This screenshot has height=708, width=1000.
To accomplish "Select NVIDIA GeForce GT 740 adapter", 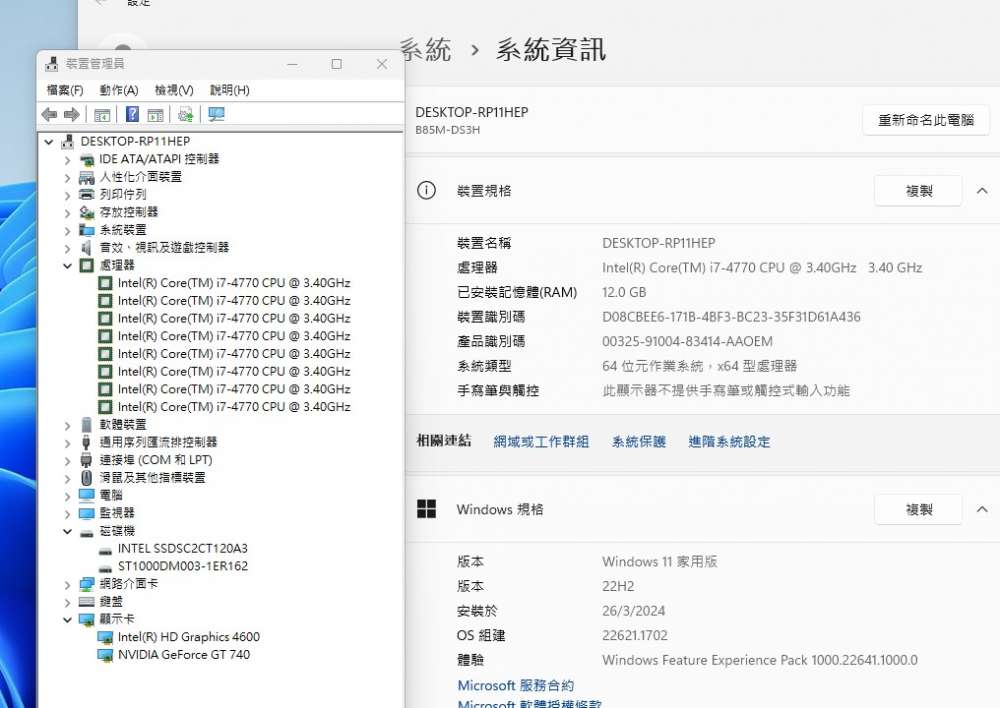I will pyautogui.click(x=184, y=654).
